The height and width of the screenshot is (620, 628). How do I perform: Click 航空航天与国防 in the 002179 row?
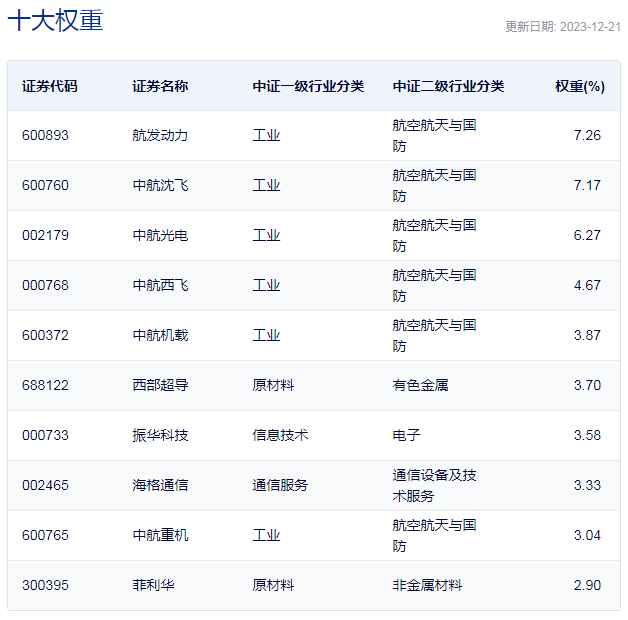coord(434,235)
